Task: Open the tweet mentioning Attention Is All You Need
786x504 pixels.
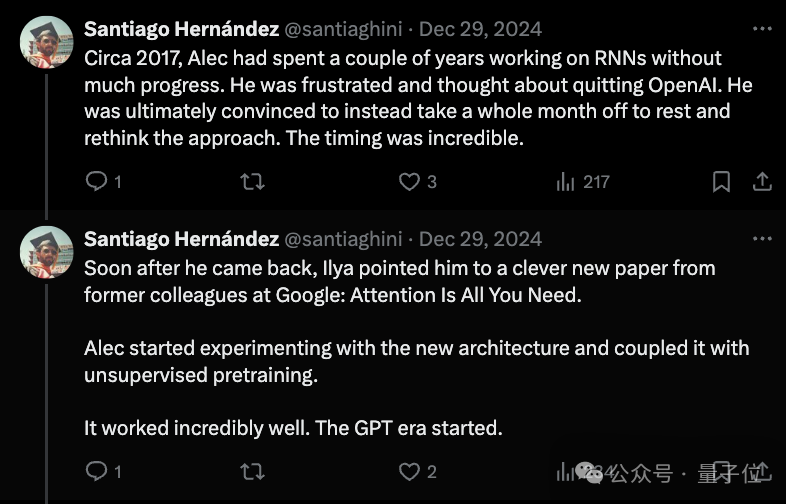Action: (x=417, y=348)
